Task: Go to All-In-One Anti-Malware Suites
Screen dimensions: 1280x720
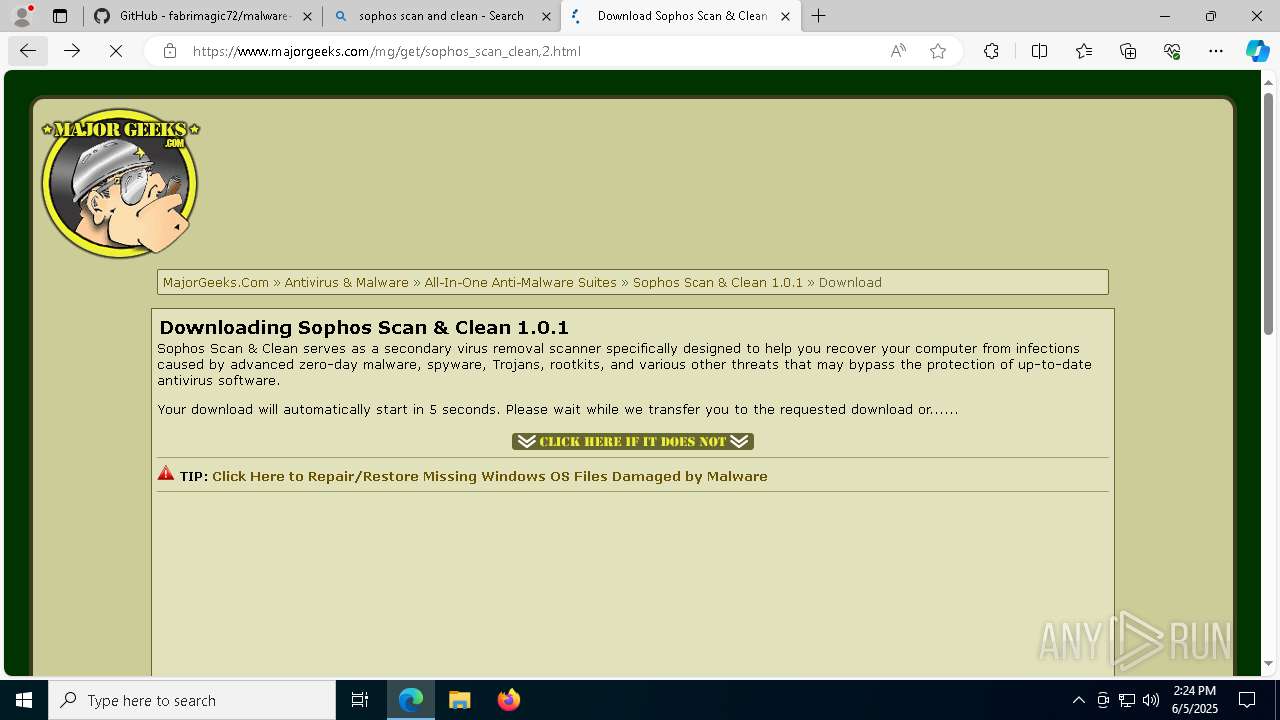Action: tap(520, 282)
